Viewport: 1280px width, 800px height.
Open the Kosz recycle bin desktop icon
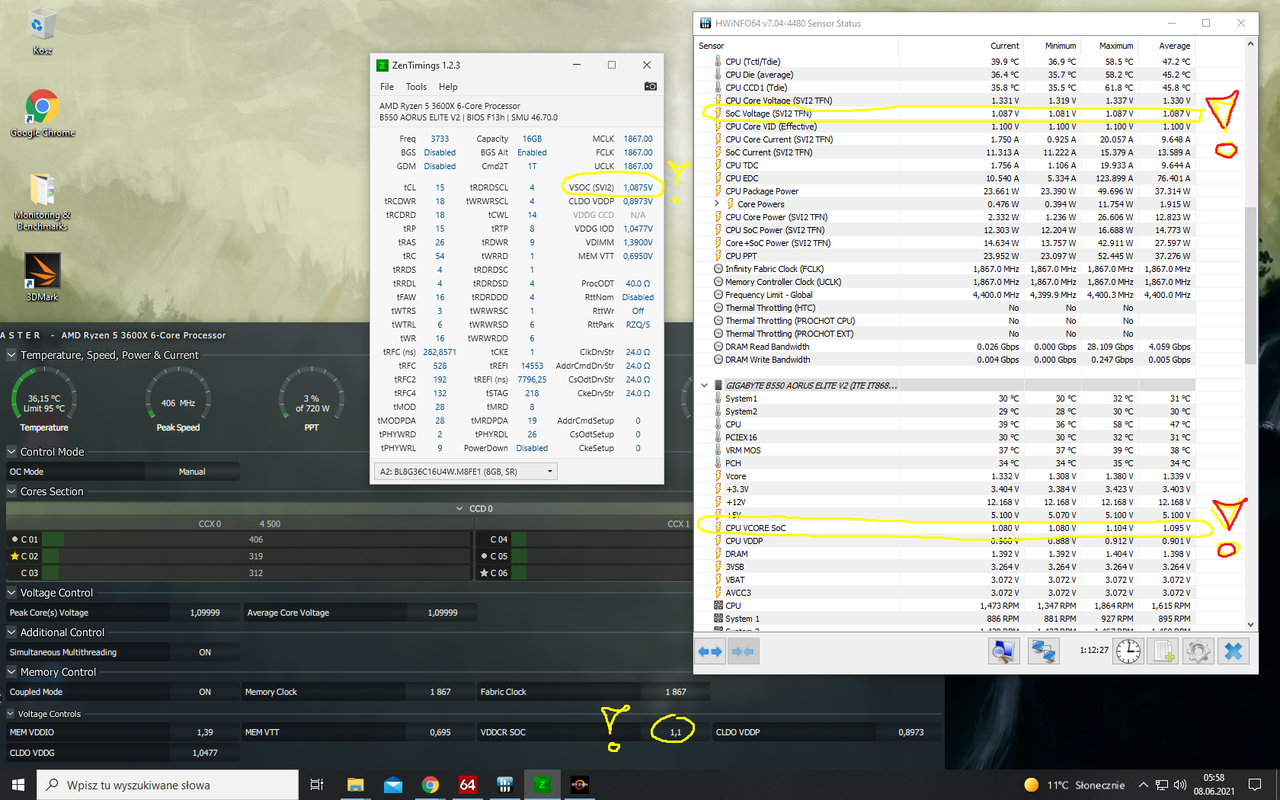pyautogui.click(x=42, y=31)
